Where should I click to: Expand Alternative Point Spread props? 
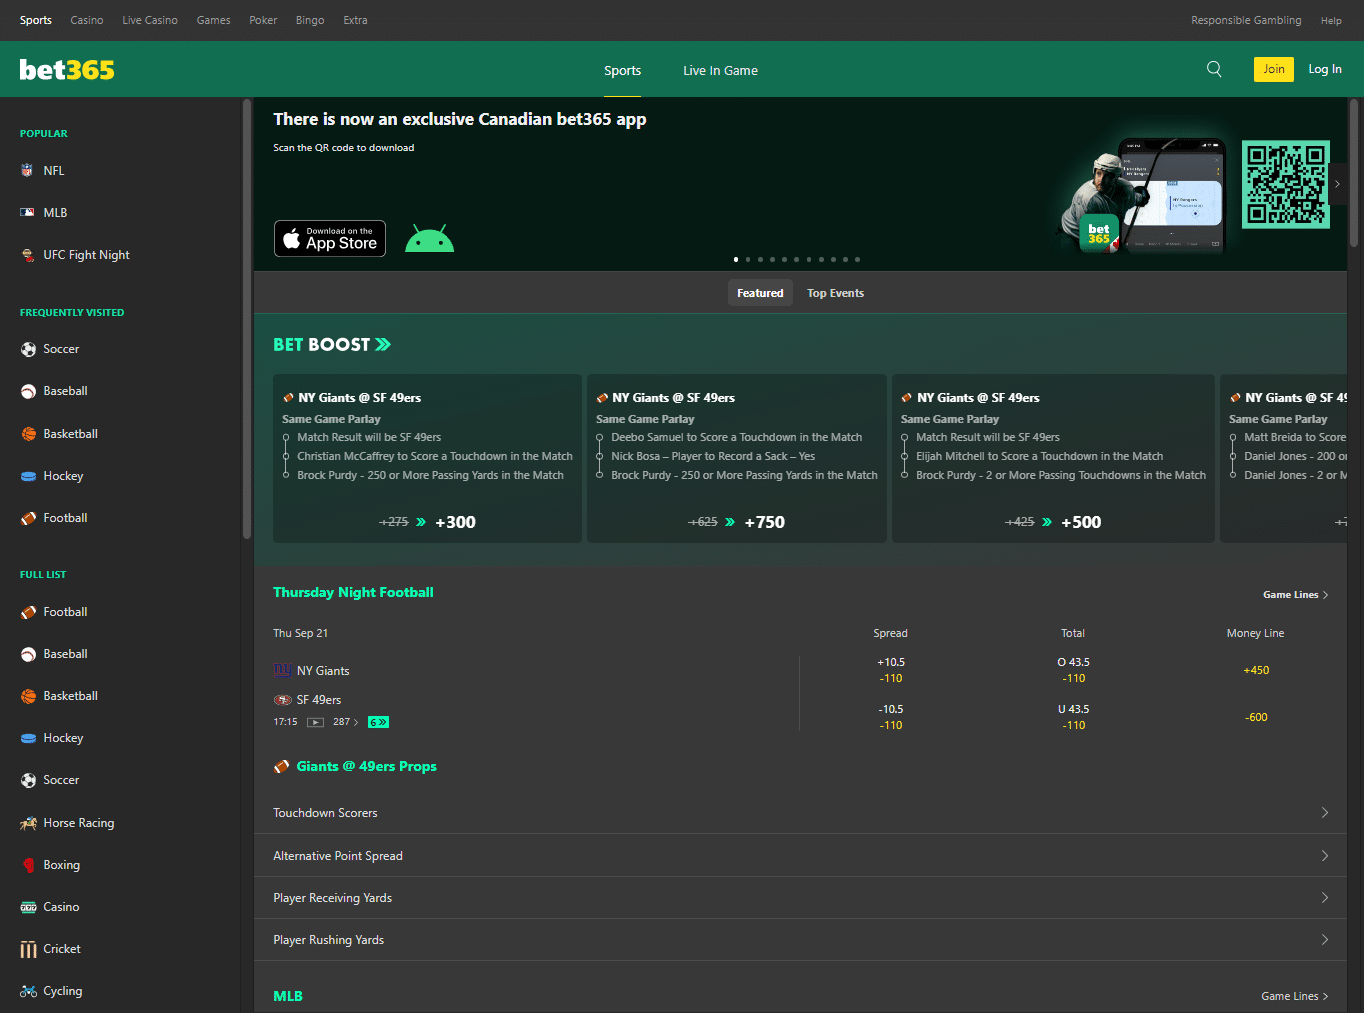[x=800, y=856]
